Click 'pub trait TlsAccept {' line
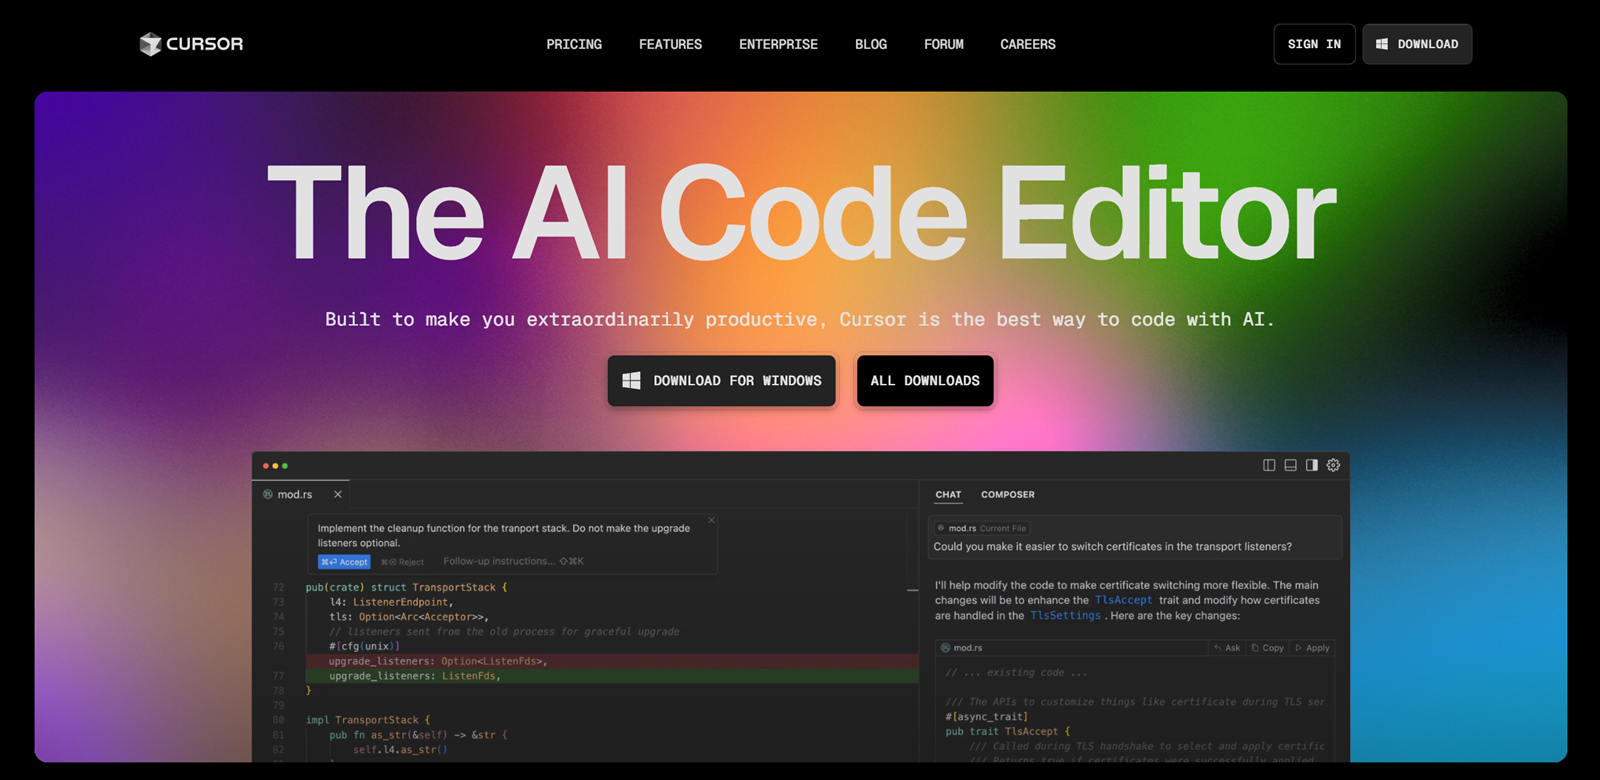Viewport: 1600px width, 780px height. click(1008, 731)
